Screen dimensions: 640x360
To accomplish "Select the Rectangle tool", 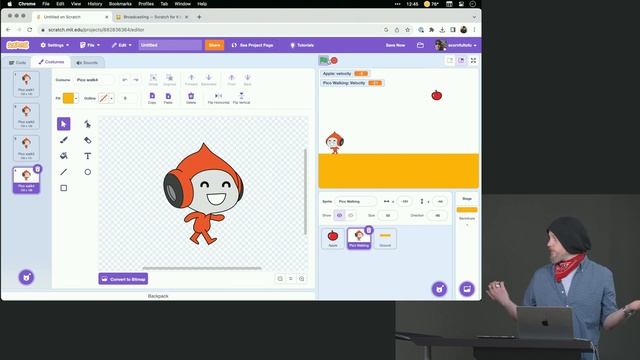I will [64, 188].
